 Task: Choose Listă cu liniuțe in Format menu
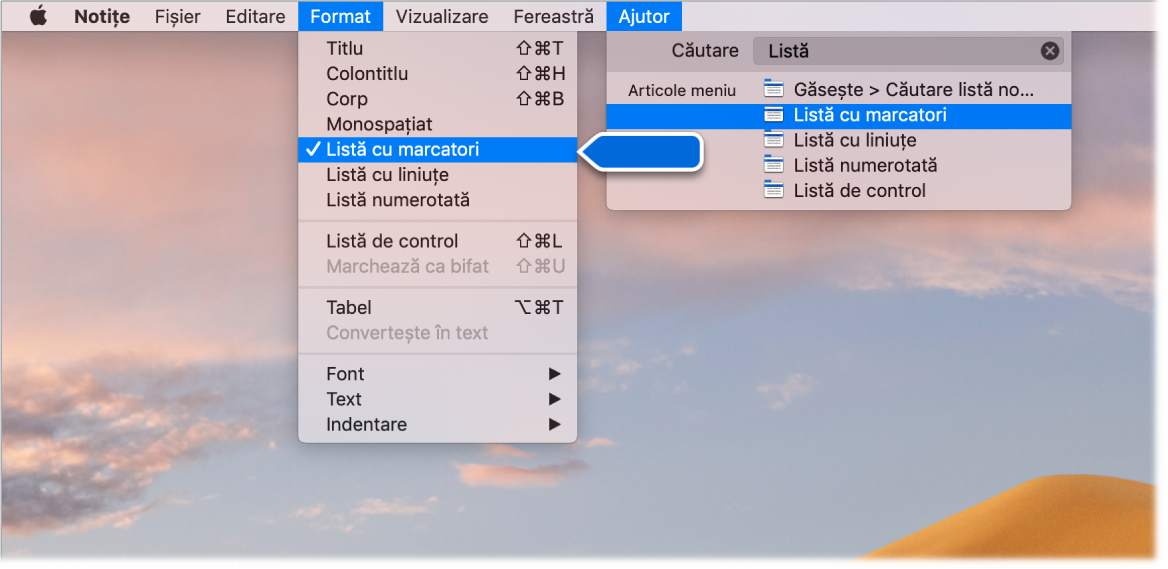pos(437,175)
